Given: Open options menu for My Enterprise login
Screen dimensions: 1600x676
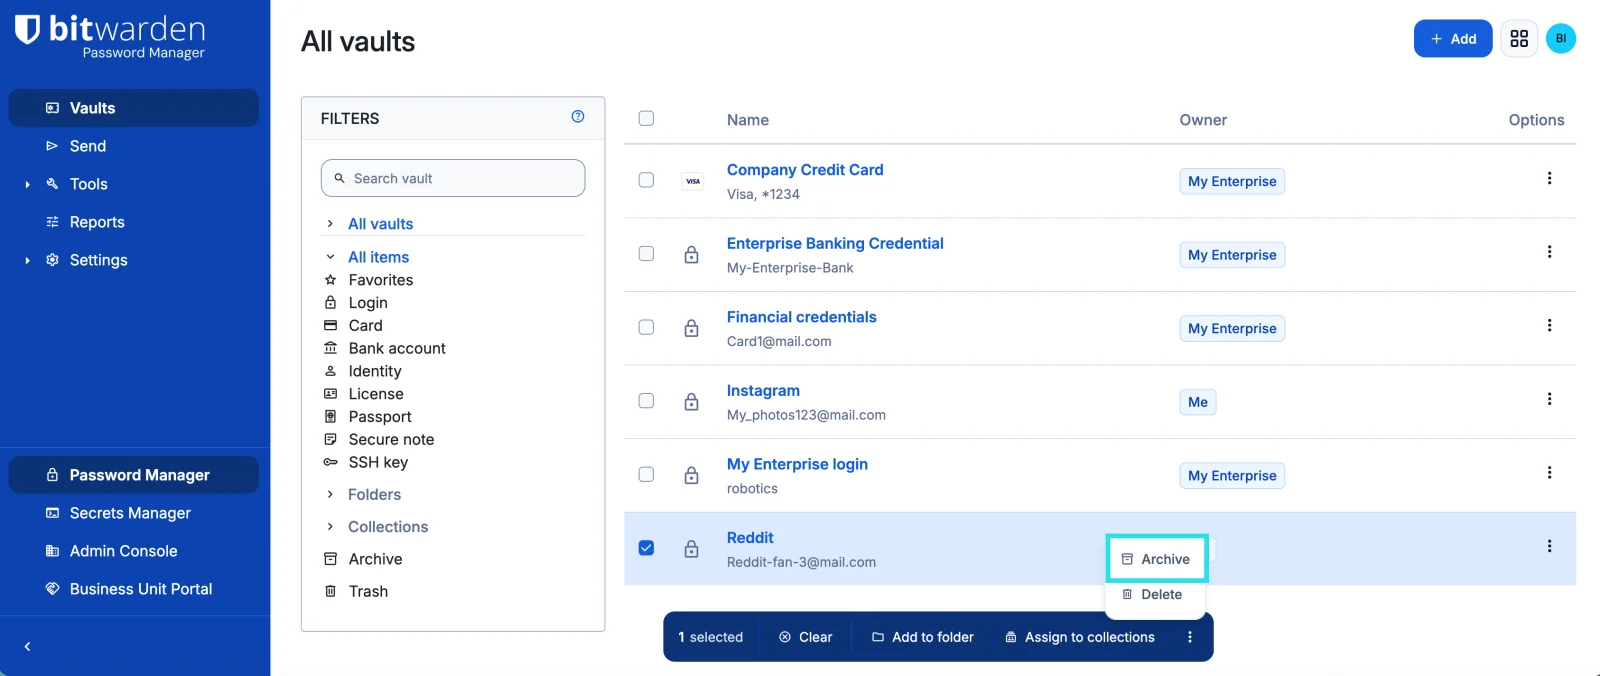Looking at the screenshot, I should [x=1549, y=472].
